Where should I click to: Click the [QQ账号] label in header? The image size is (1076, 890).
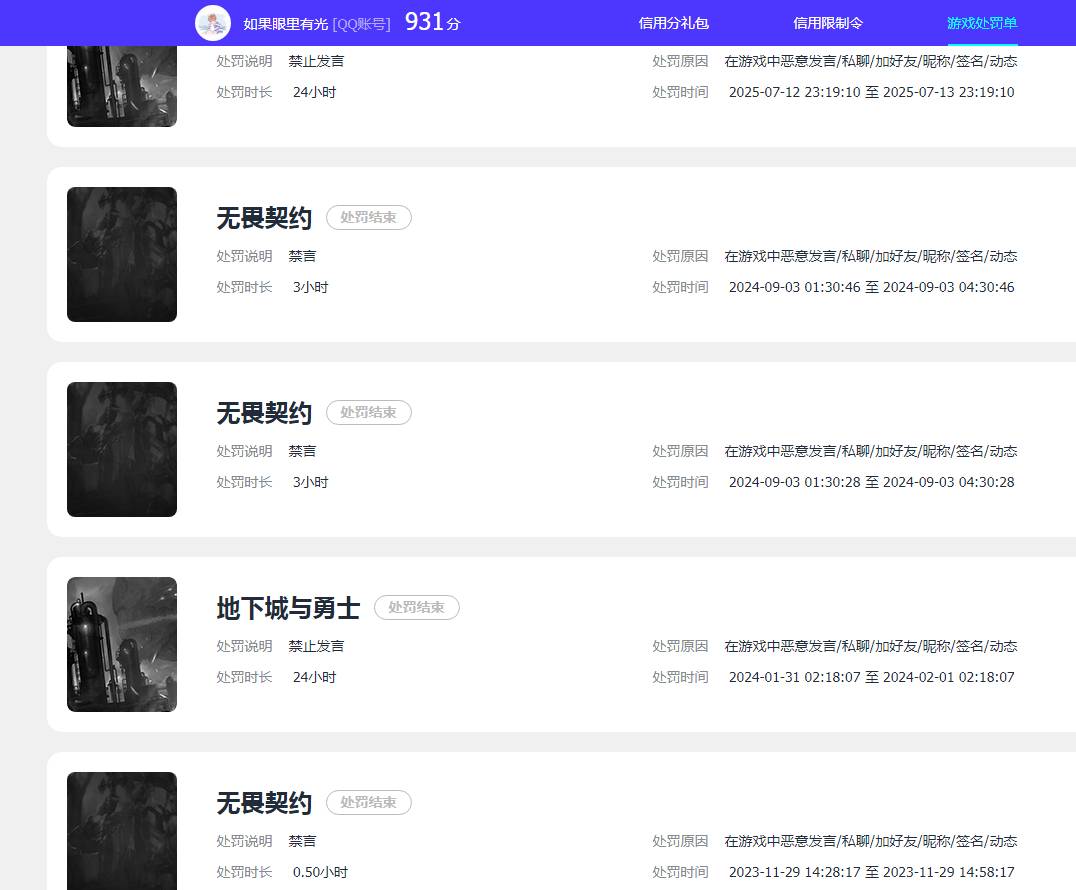(x=361, y=24)
